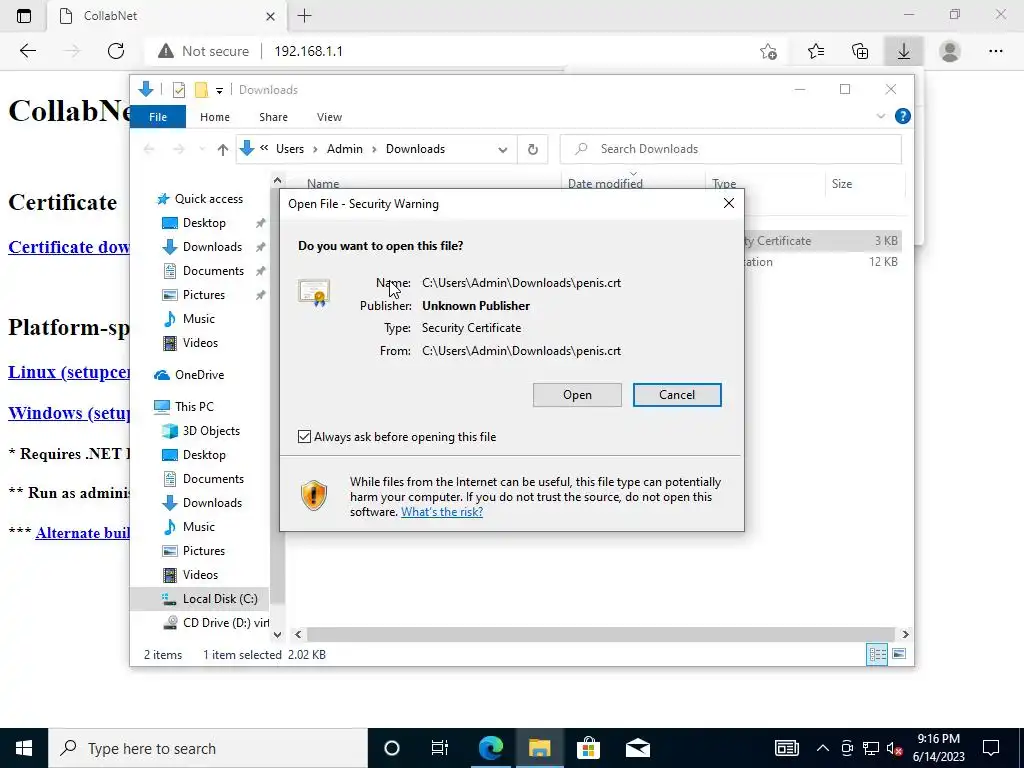Switch to the Share ribbon tab
The height and width of the screenshot is (768, 1024).
pos(273,117)
